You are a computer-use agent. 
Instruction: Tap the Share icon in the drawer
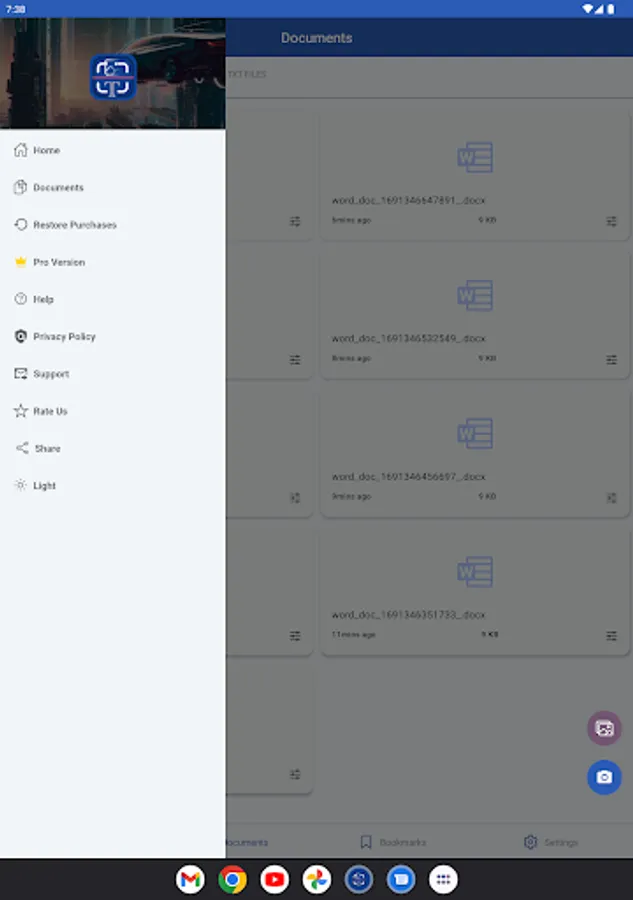pyautogui.click(x=21, y=448)
